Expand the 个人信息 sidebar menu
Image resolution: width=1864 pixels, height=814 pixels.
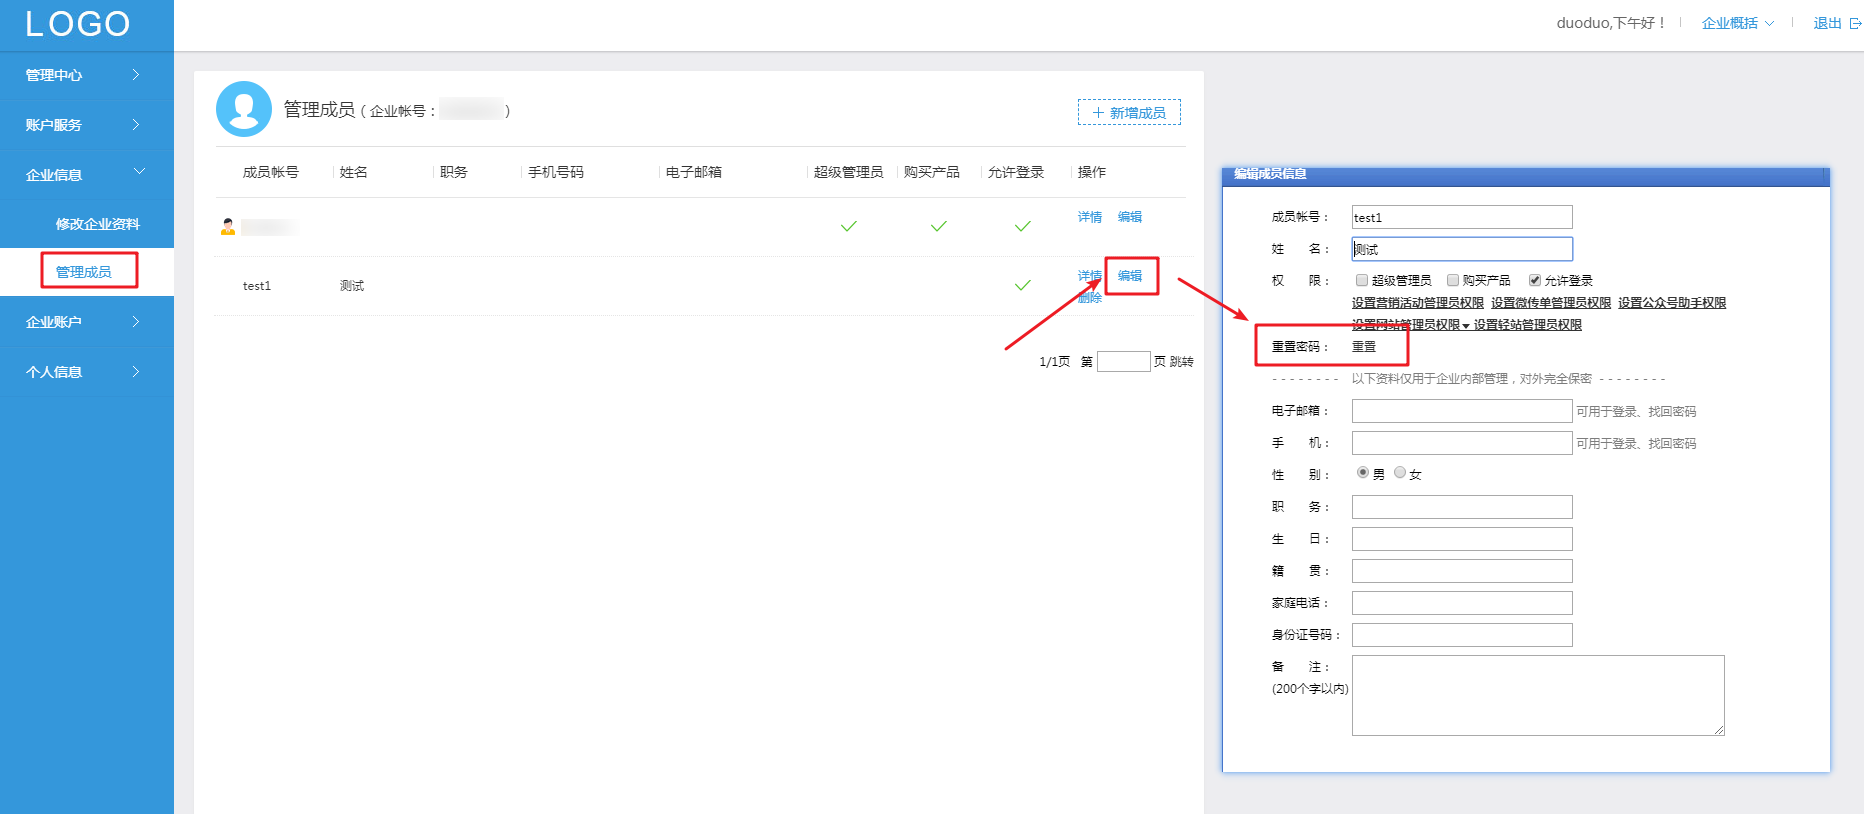tap(87, 372)
